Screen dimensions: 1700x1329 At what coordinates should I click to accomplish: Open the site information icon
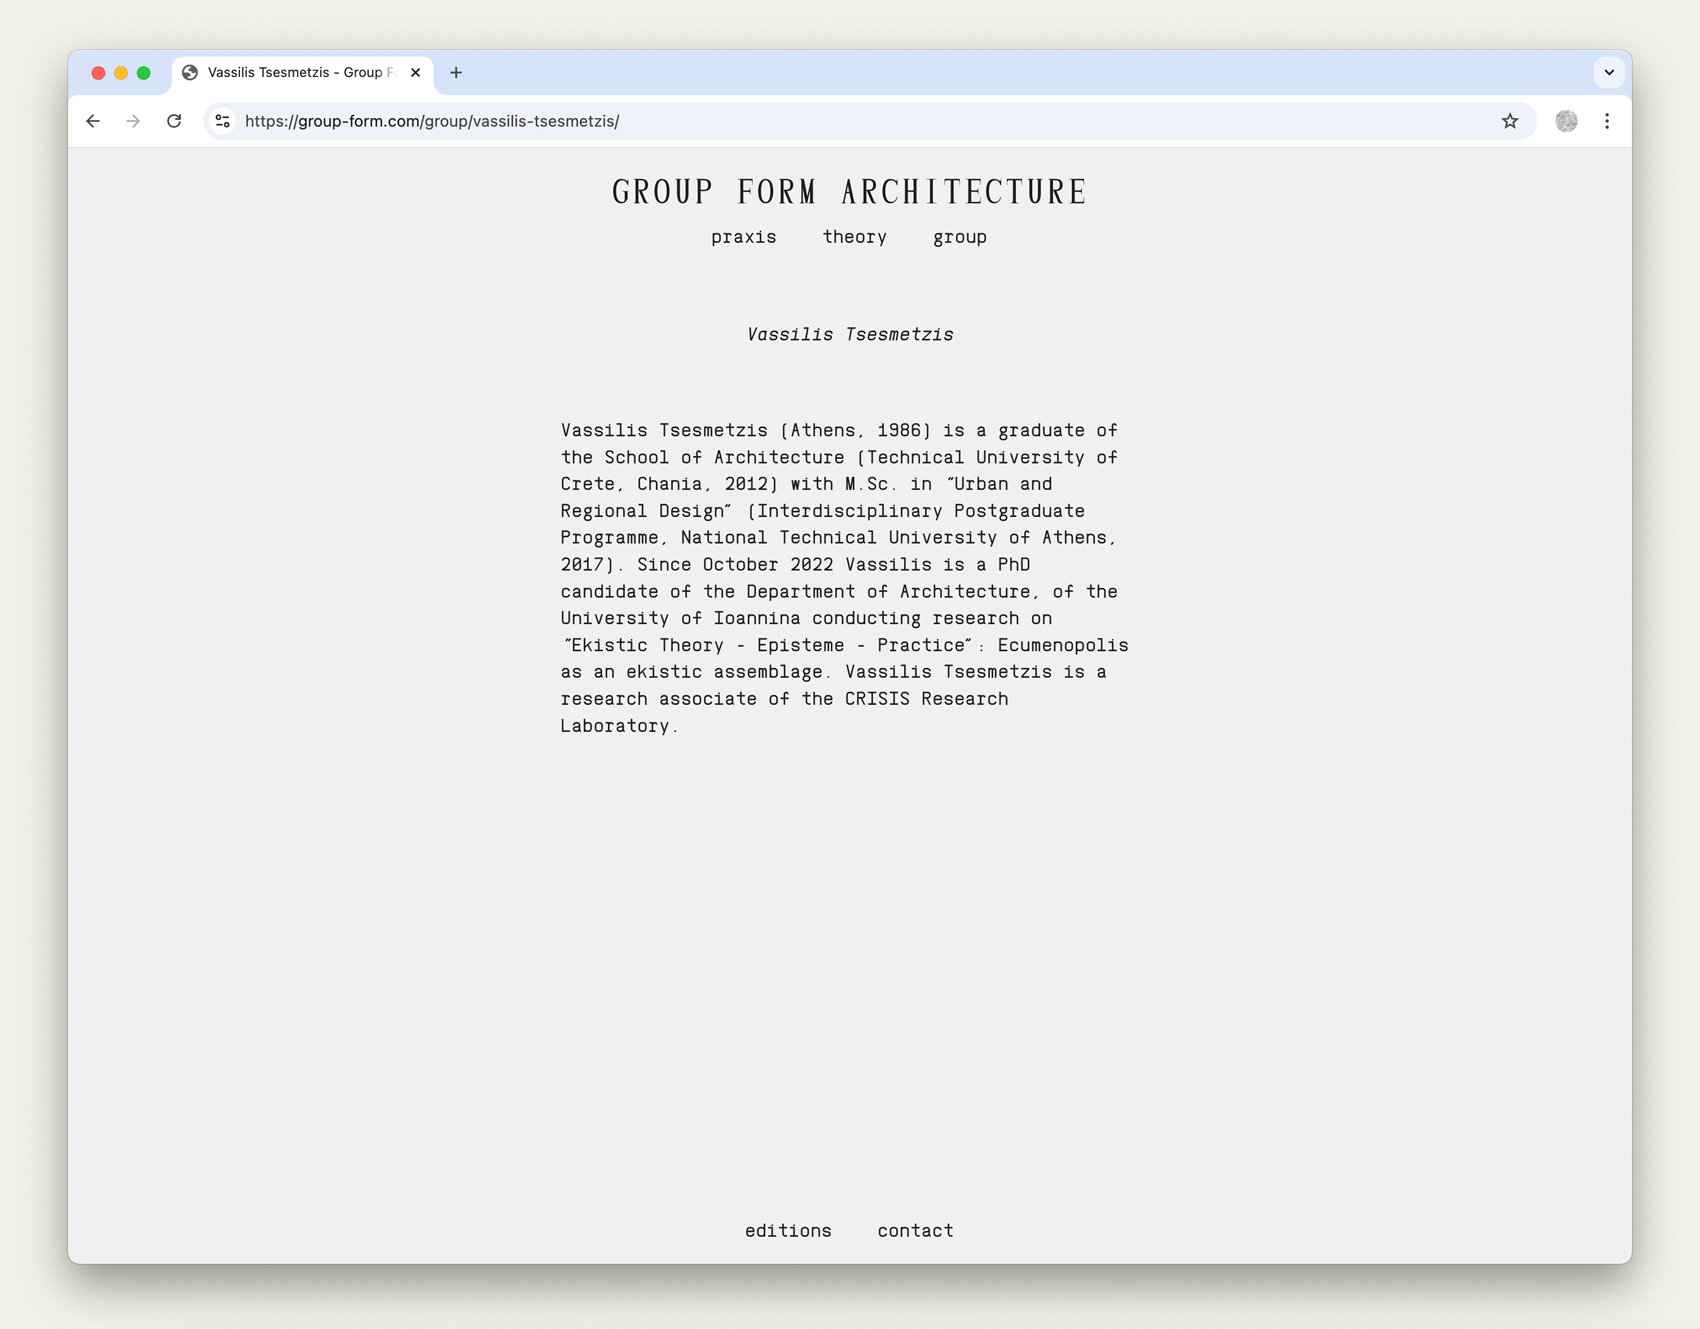coord(223,121)
